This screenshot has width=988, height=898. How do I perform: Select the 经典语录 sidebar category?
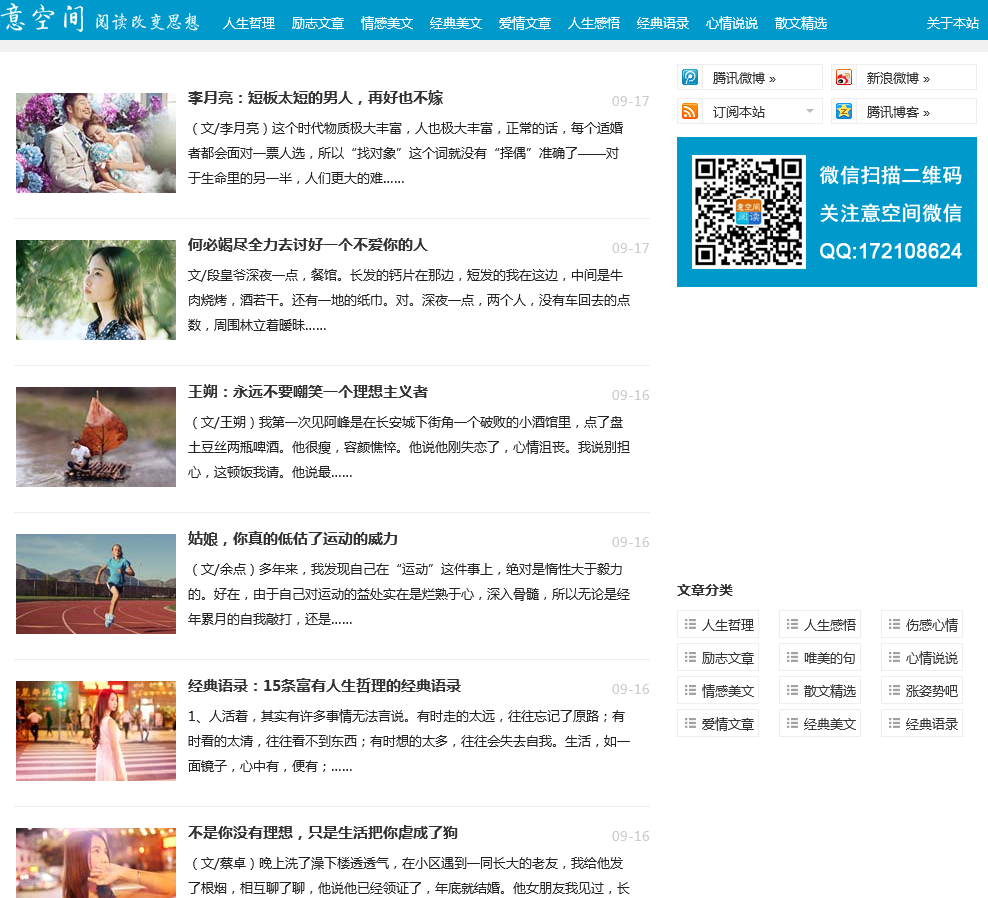point(922,724)
